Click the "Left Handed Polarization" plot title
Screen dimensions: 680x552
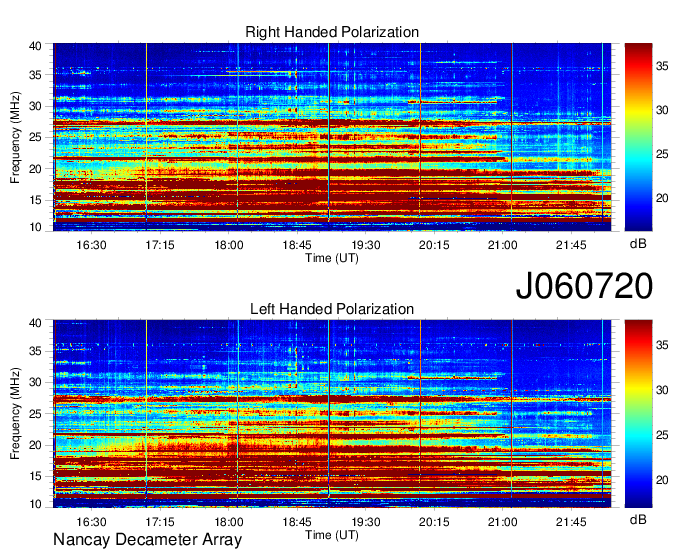pos(332,309)
